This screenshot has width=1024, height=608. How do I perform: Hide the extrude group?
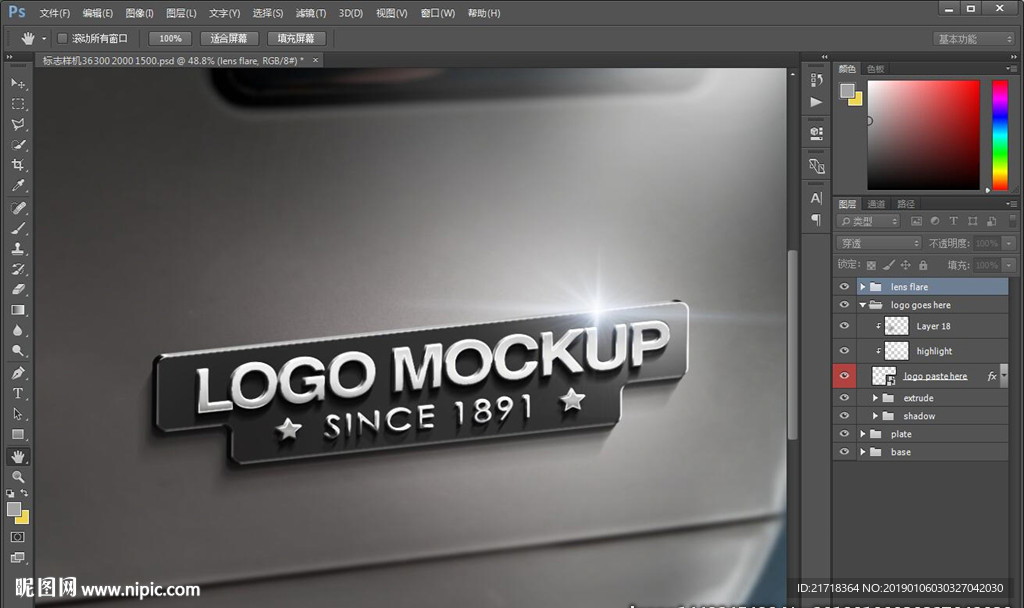[844, 398]
